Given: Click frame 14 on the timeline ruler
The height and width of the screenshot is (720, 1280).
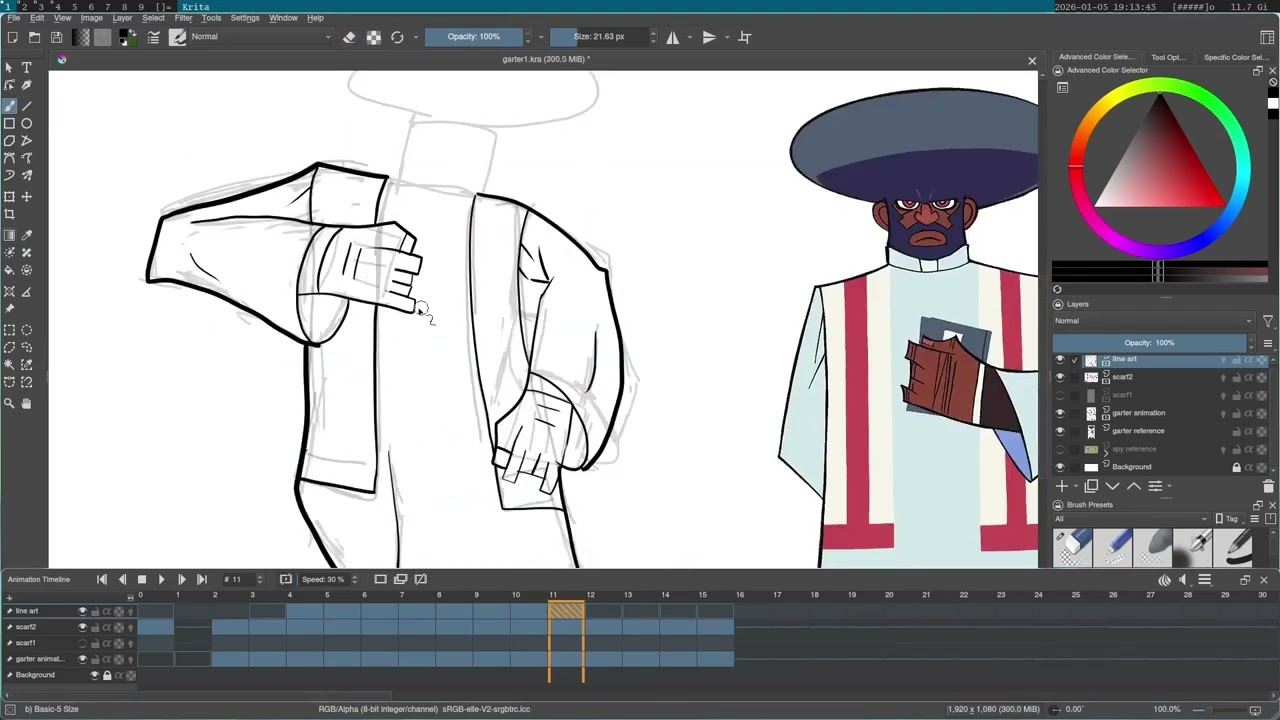Looking at the screenshot, I should 665,595.
